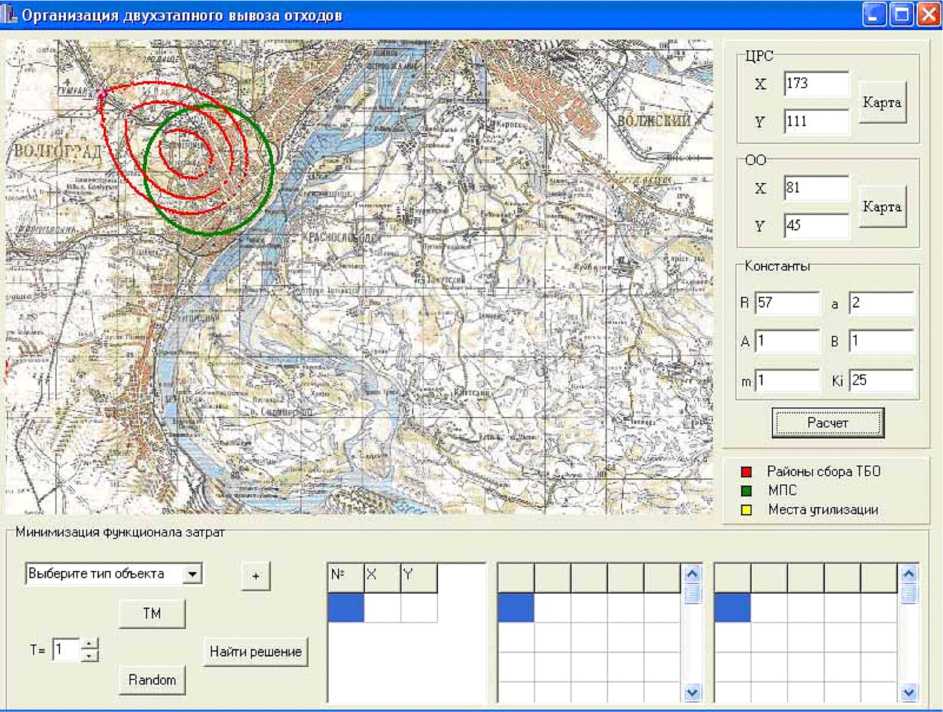943x712 pixels.
Task: Focus the R constant input field
Action: [787, 303]
